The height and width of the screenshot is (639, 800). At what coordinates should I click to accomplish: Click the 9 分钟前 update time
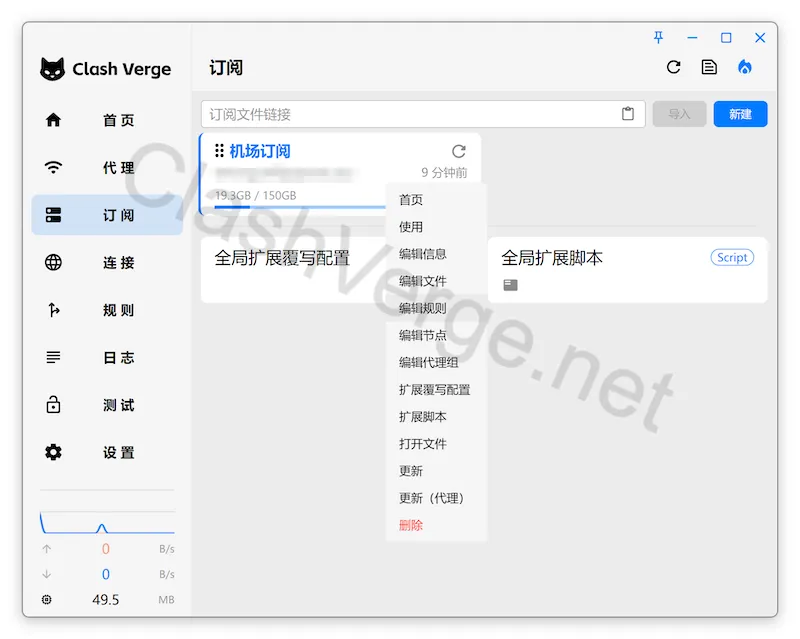pyautogui.click(x=444, y=173)
